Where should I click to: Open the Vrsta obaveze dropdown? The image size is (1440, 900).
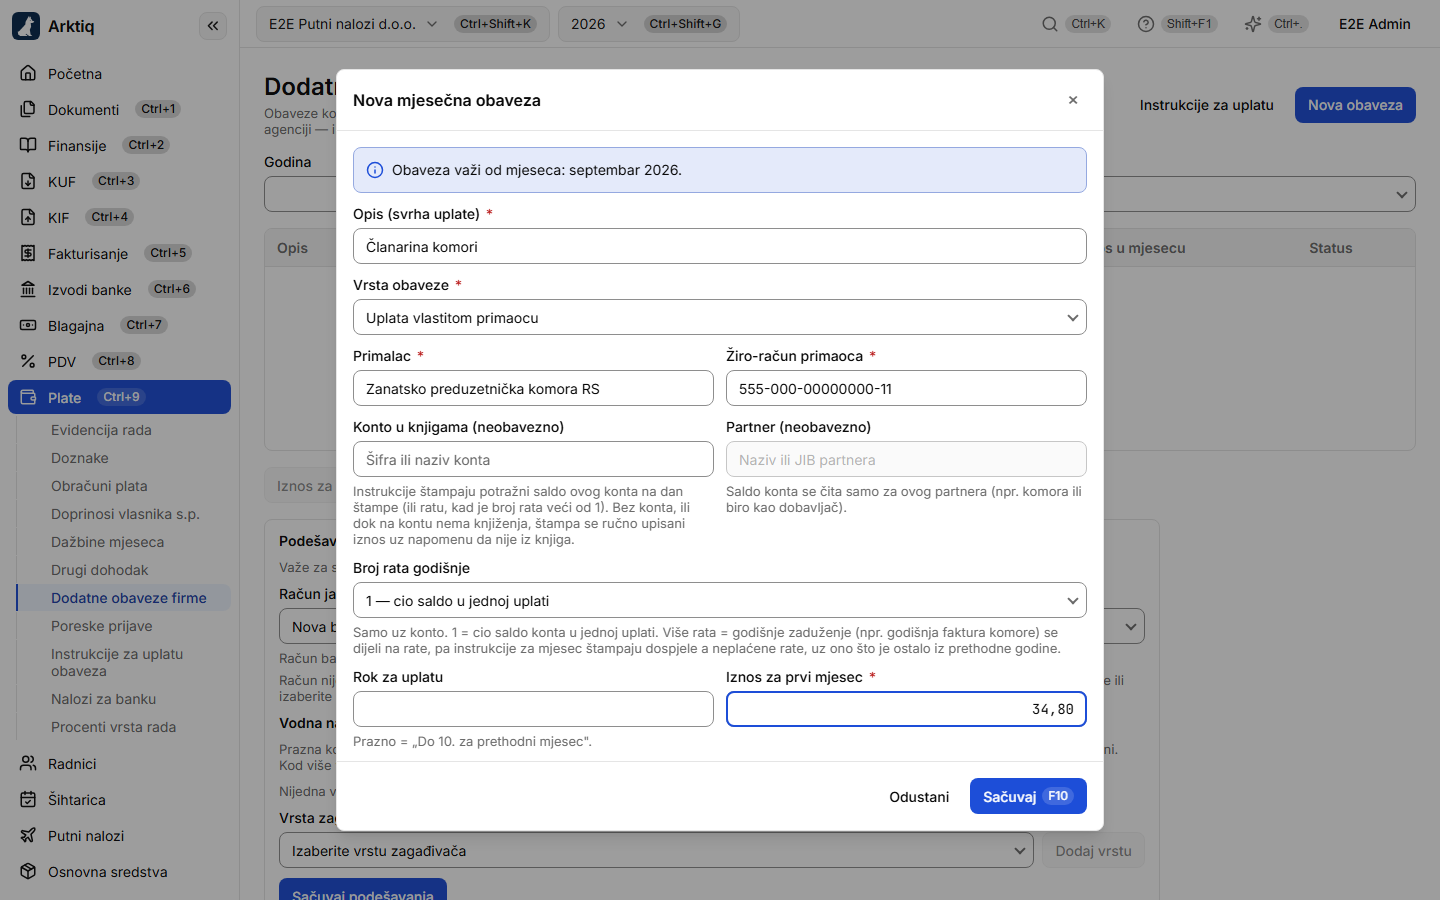(720, 317)
